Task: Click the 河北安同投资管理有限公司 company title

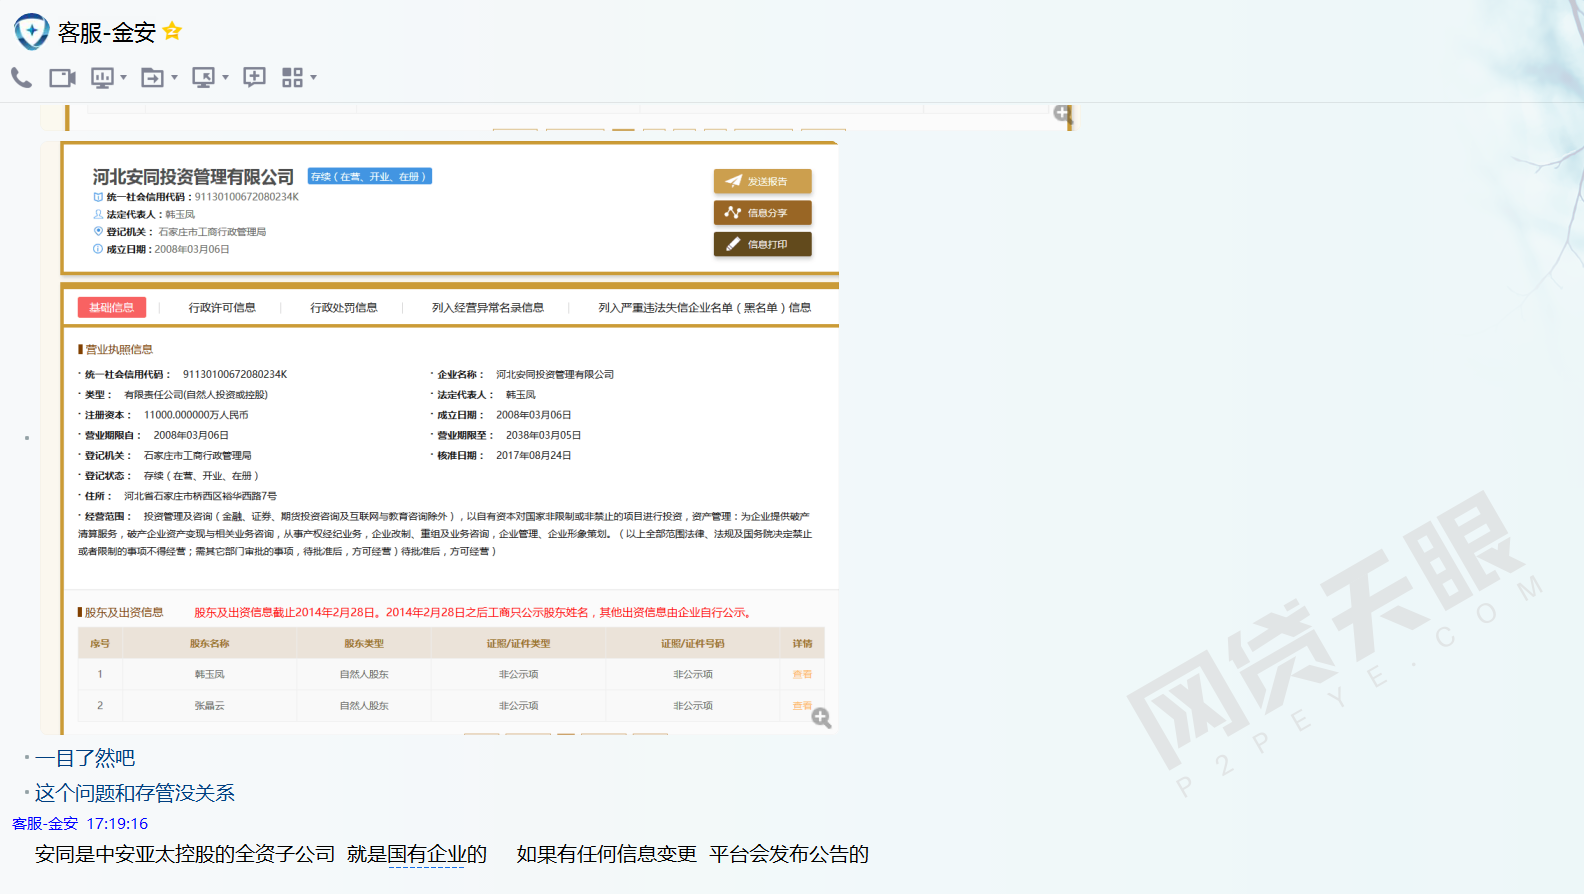Action: pos(193,177)
